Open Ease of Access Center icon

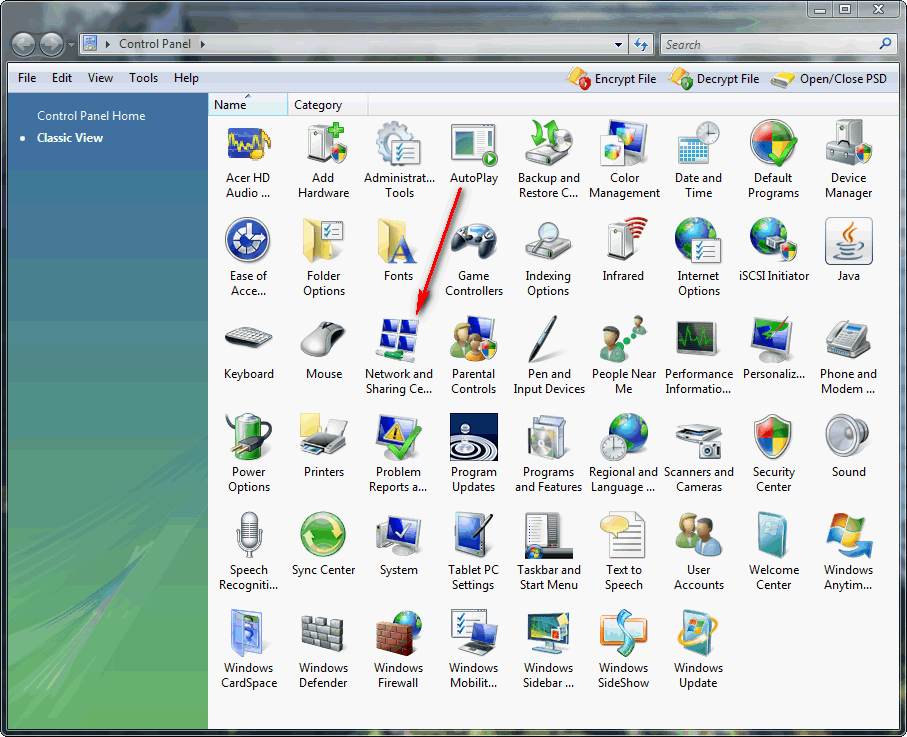[248, 239]
